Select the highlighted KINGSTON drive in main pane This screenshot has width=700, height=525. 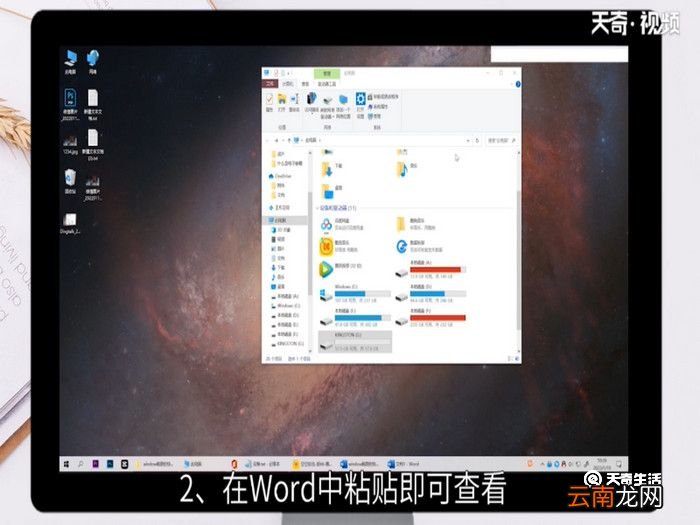355,342
